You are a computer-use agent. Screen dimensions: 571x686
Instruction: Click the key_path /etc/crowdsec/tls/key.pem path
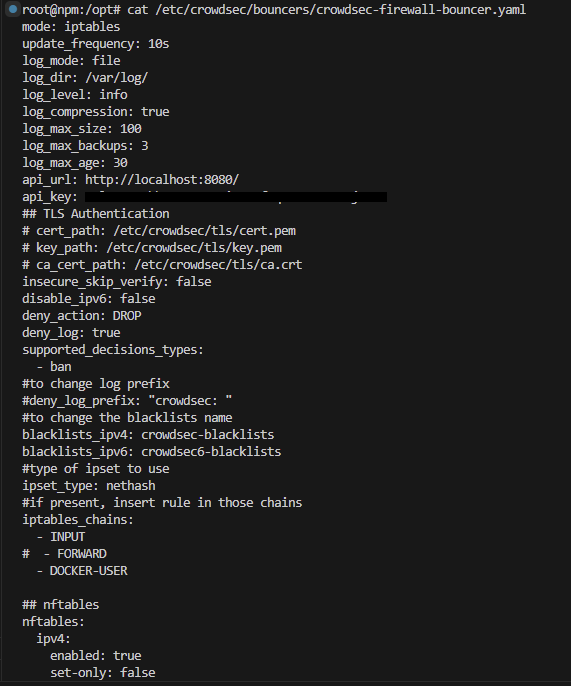(194, 248)
